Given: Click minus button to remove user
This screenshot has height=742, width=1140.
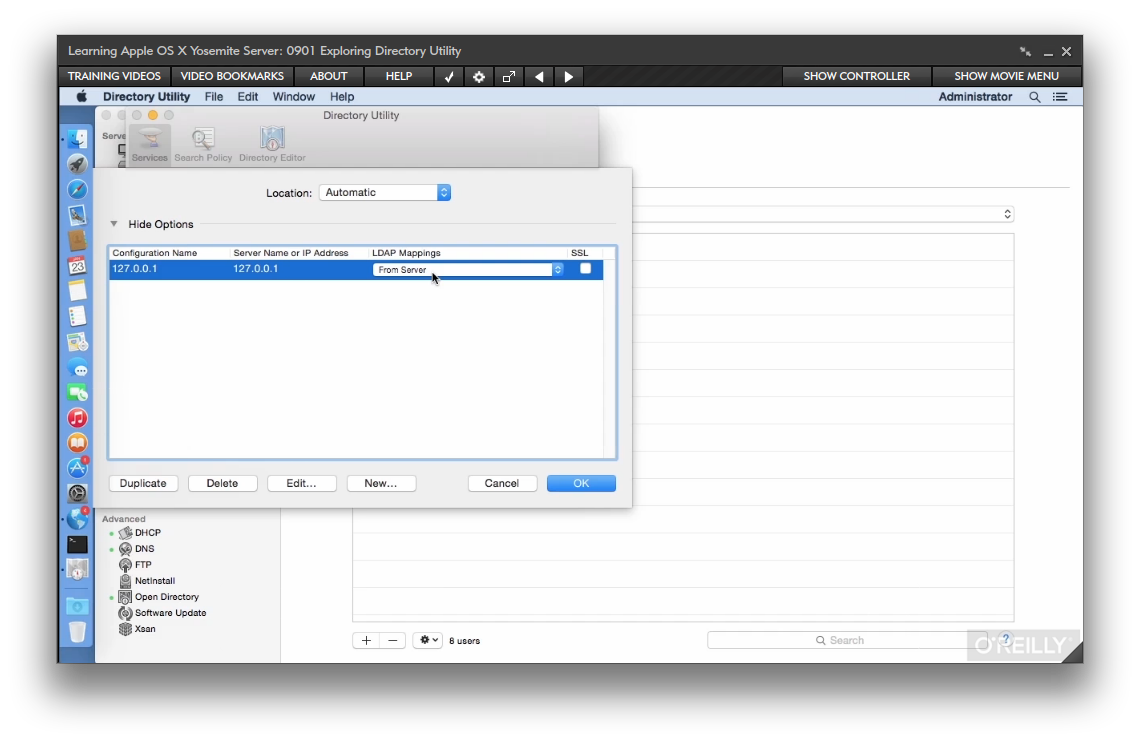Looking at the screenshot, I should click(393, 640).
